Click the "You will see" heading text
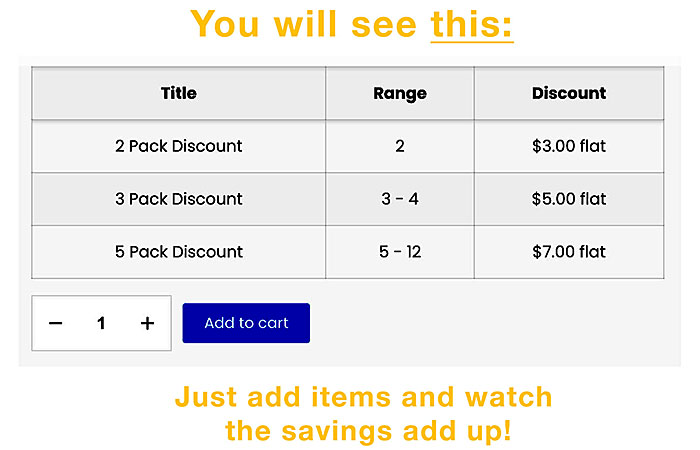700x450 pixels. tap(305, 24)
